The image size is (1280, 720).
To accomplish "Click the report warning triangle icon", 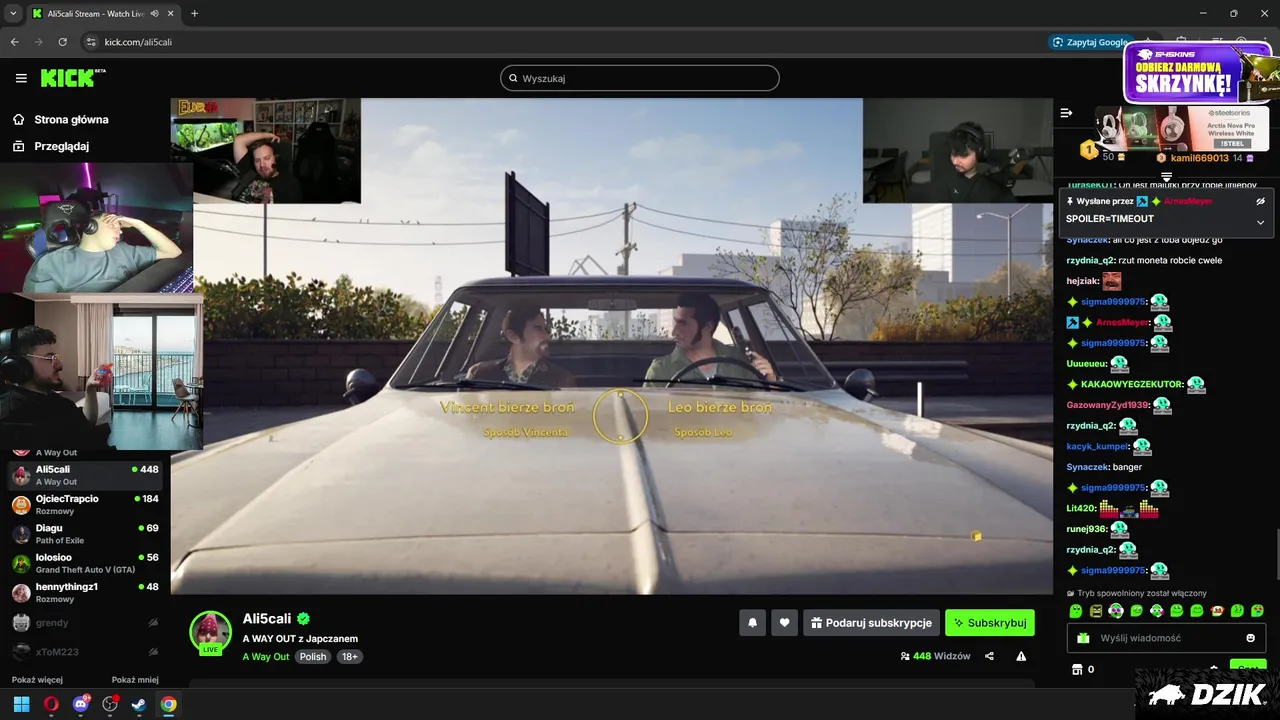I will 1021,657.
